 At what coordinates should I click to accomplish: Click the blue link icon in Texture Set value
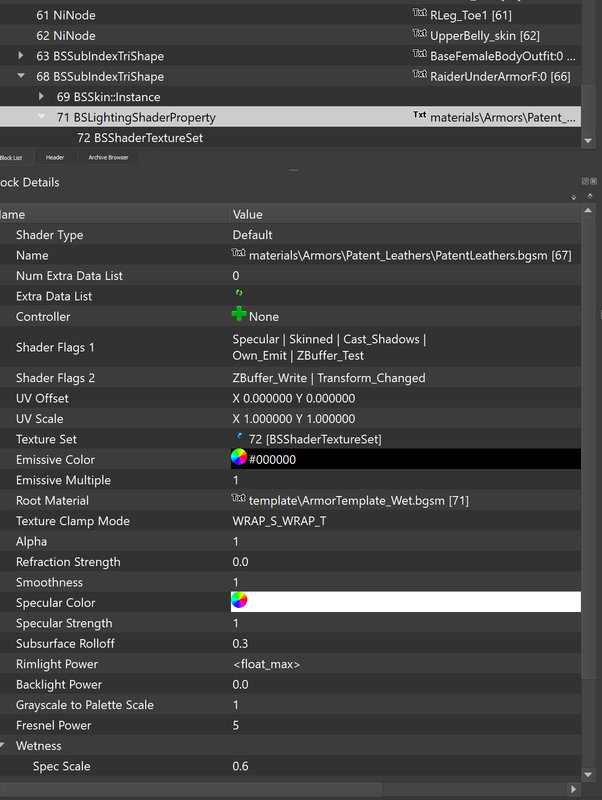click(239, 436)
